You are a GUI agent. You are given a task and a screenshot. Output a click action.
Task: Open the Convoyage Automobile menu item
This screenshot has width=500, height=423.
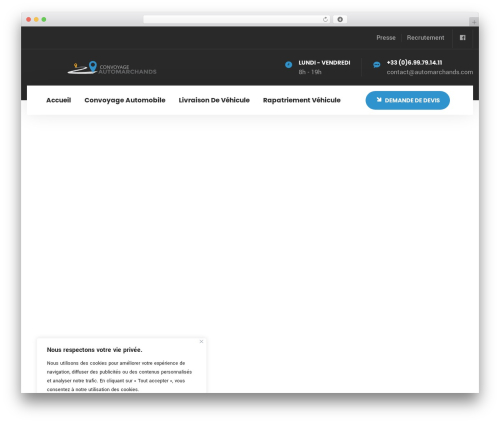tap(125, 100)
